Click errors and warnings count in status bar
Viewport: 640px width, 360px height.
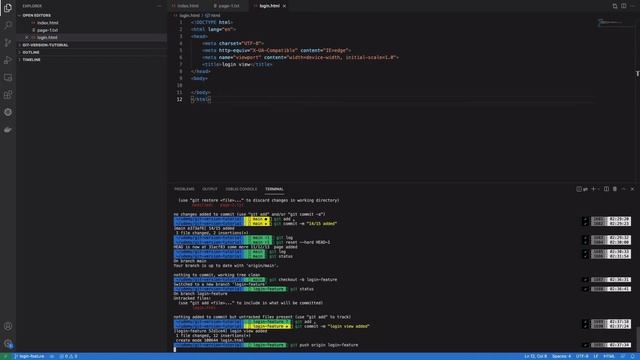coord(68,356)
